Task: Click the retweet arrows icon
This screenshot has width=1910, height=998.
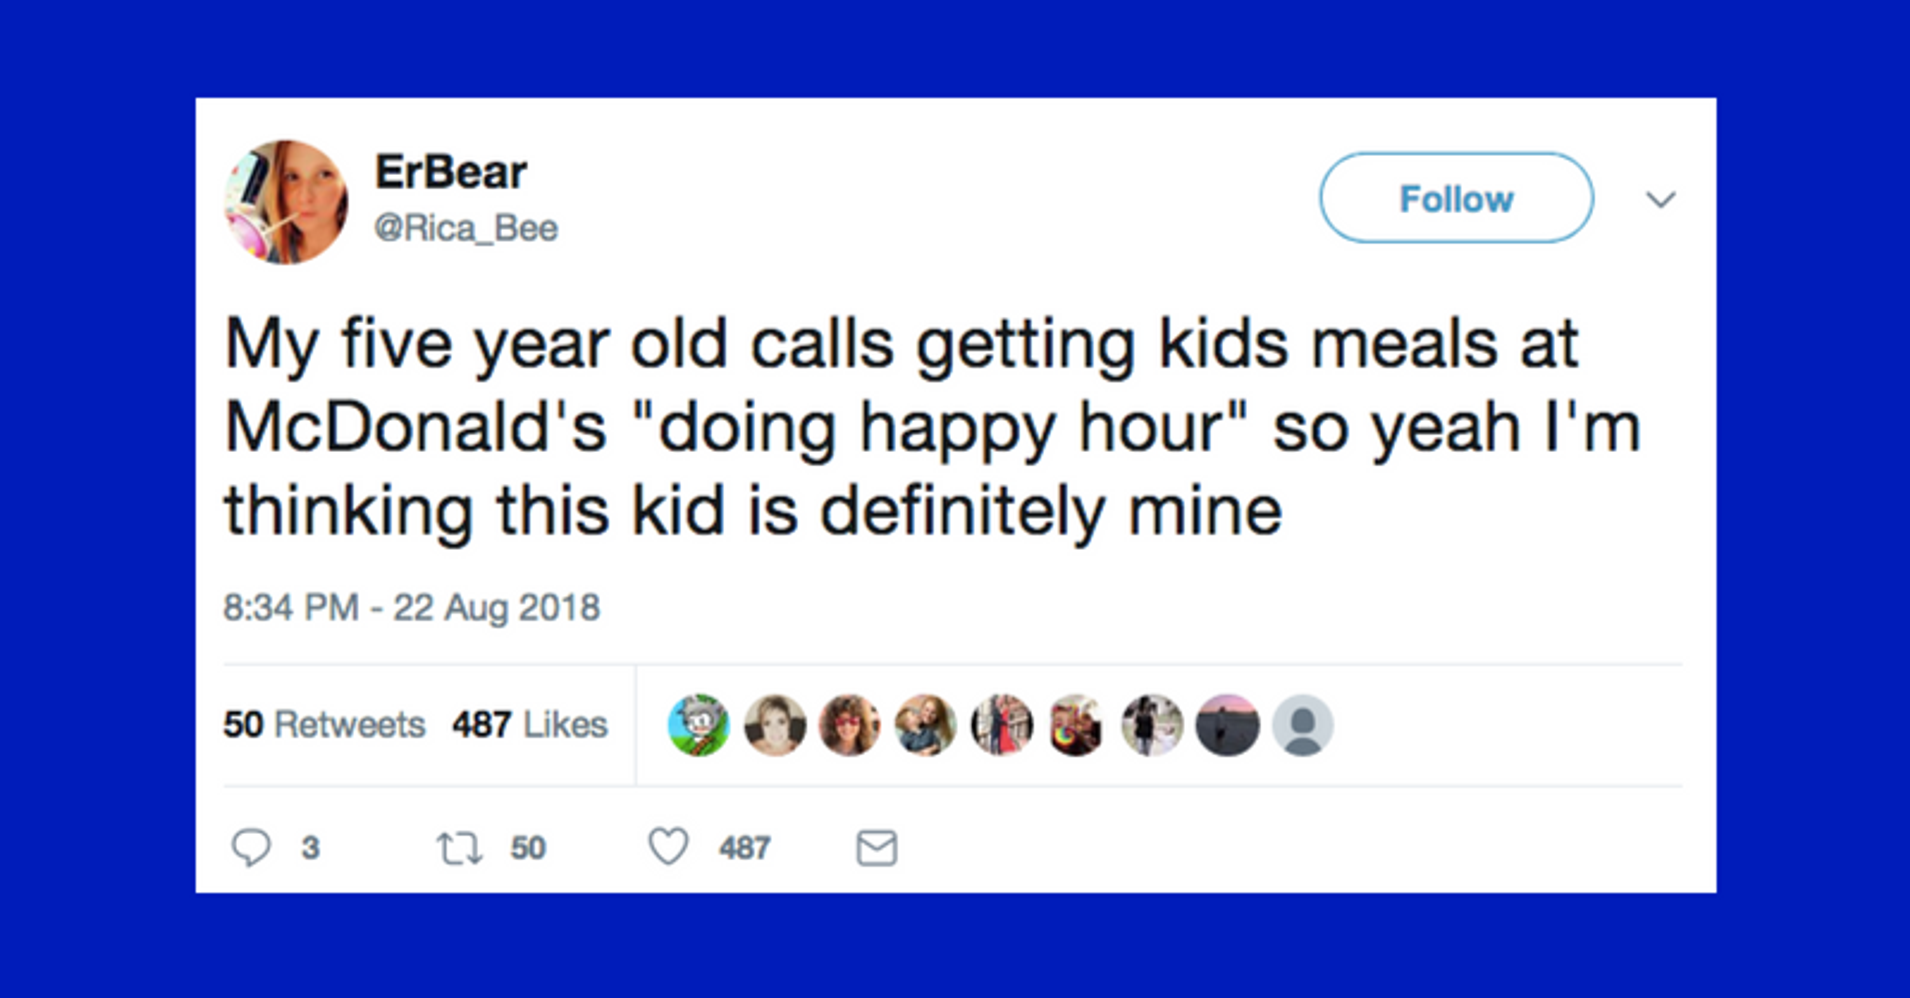Action: pyautogui.click(x=459, y=848)
